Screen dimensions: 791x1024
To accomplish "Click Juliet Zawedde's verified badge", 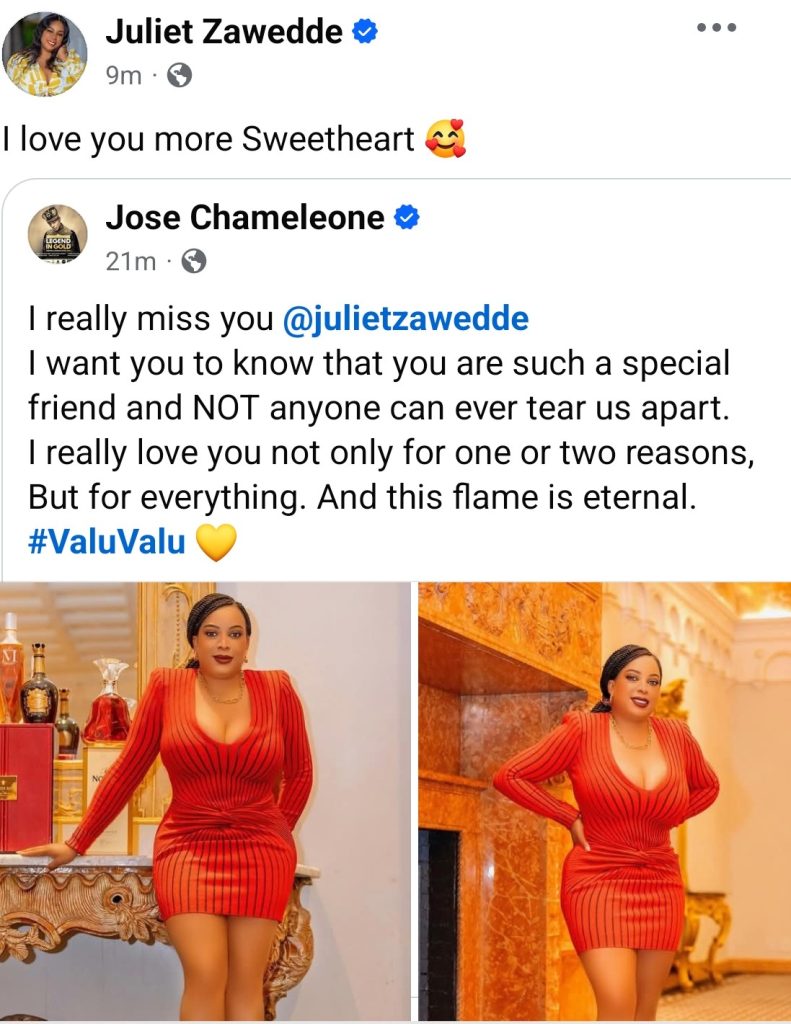I will pos(365,31).
